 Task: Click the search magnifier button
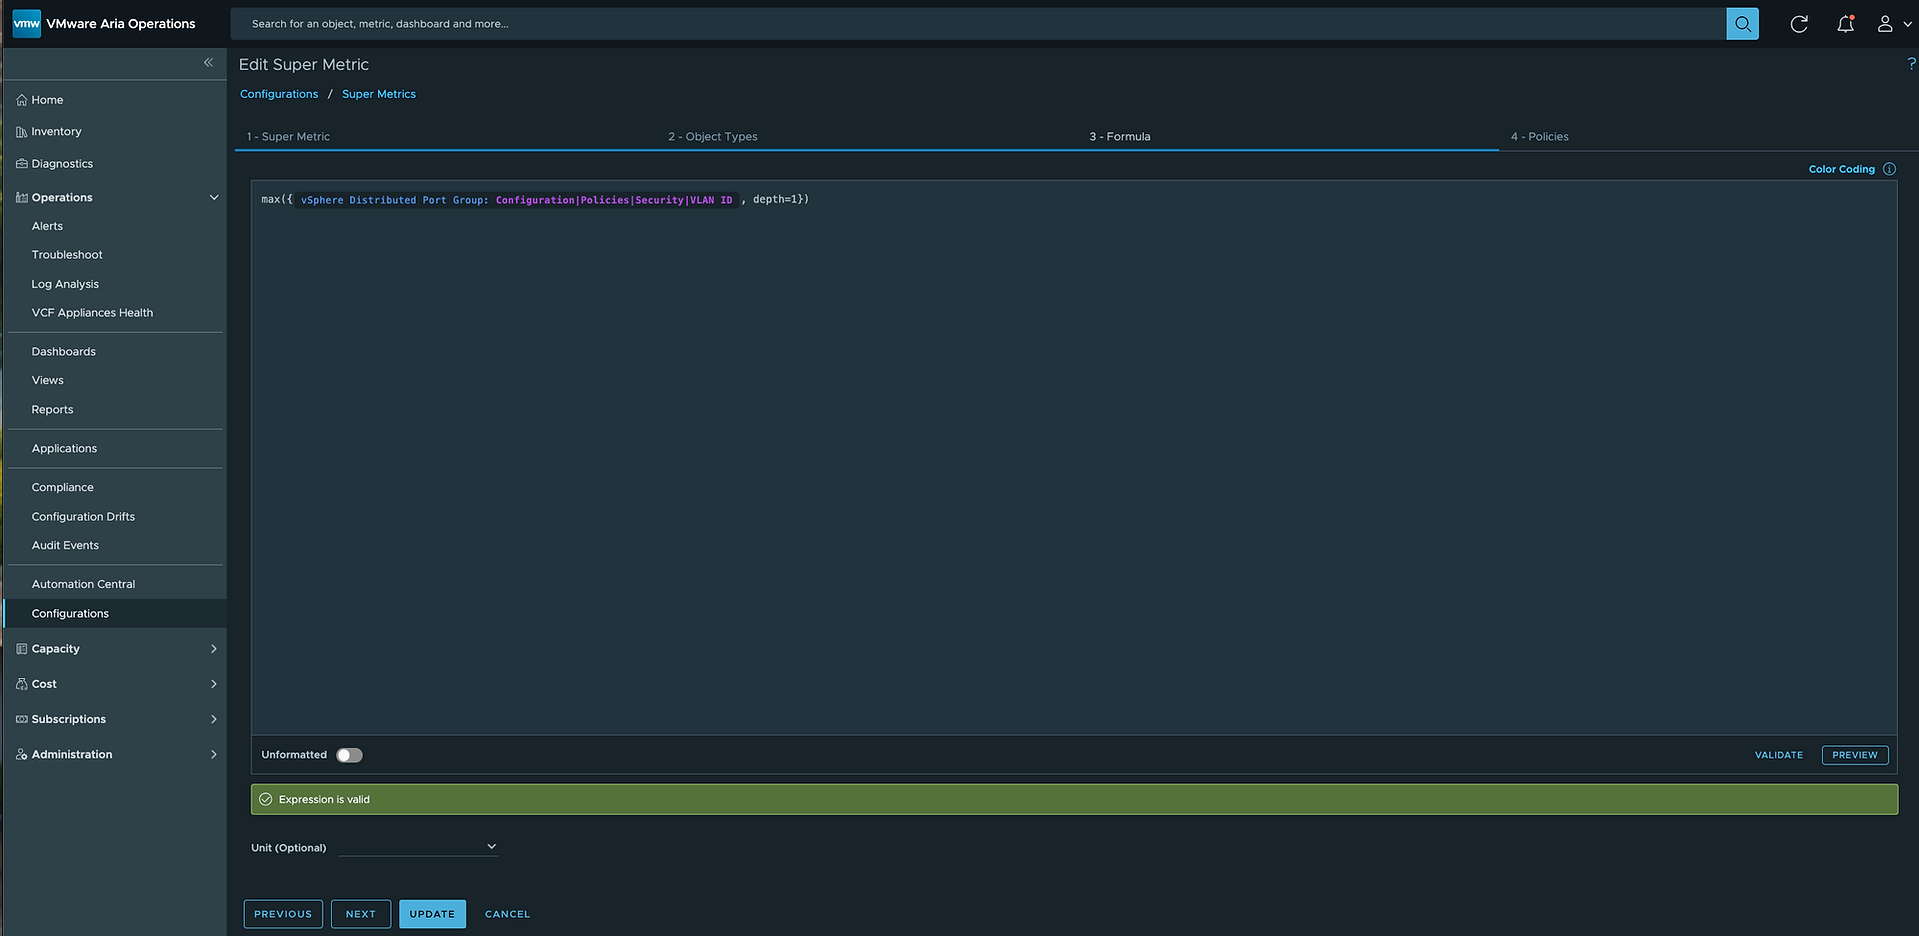coord(1742,24)
